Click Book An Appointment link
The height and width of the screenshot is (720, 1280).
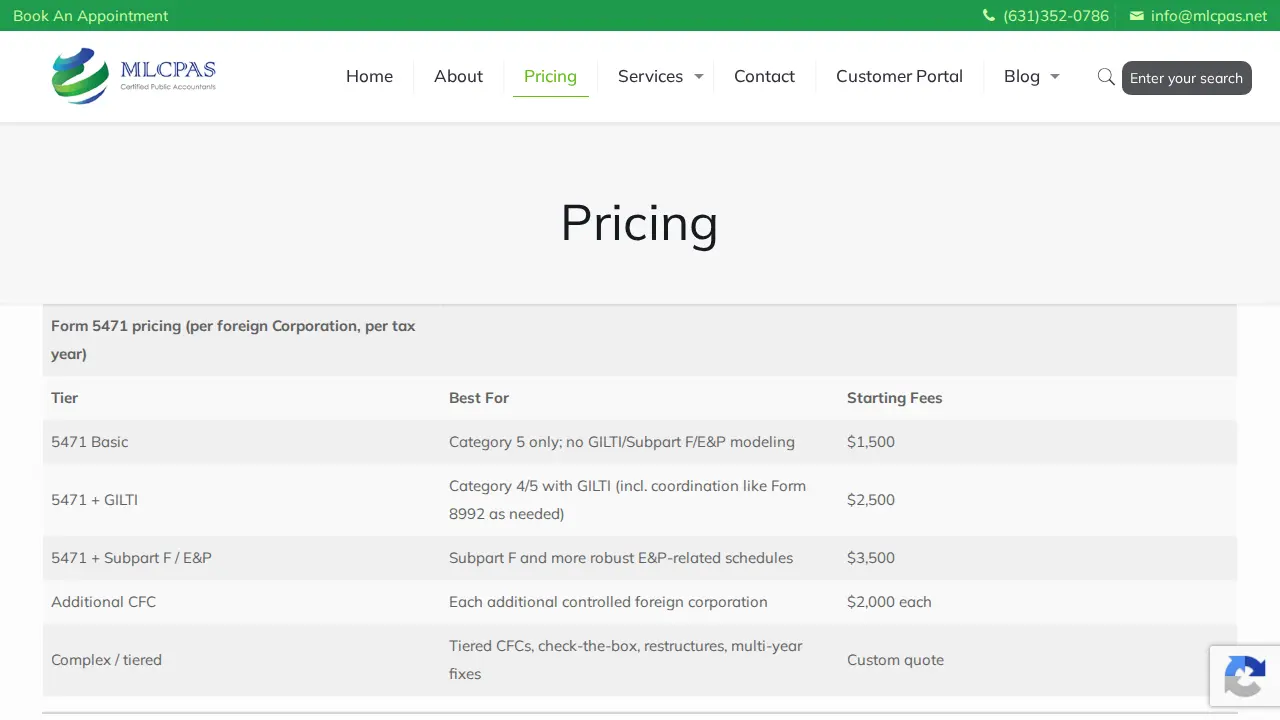click(x=90, y=16)
